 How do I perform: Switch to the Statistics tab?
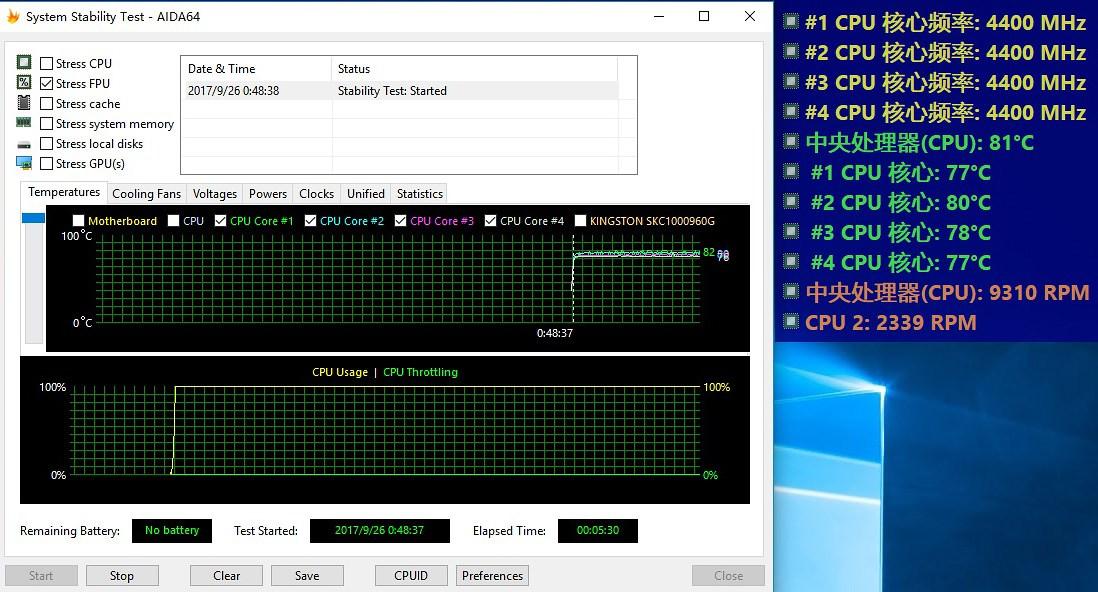419,193
